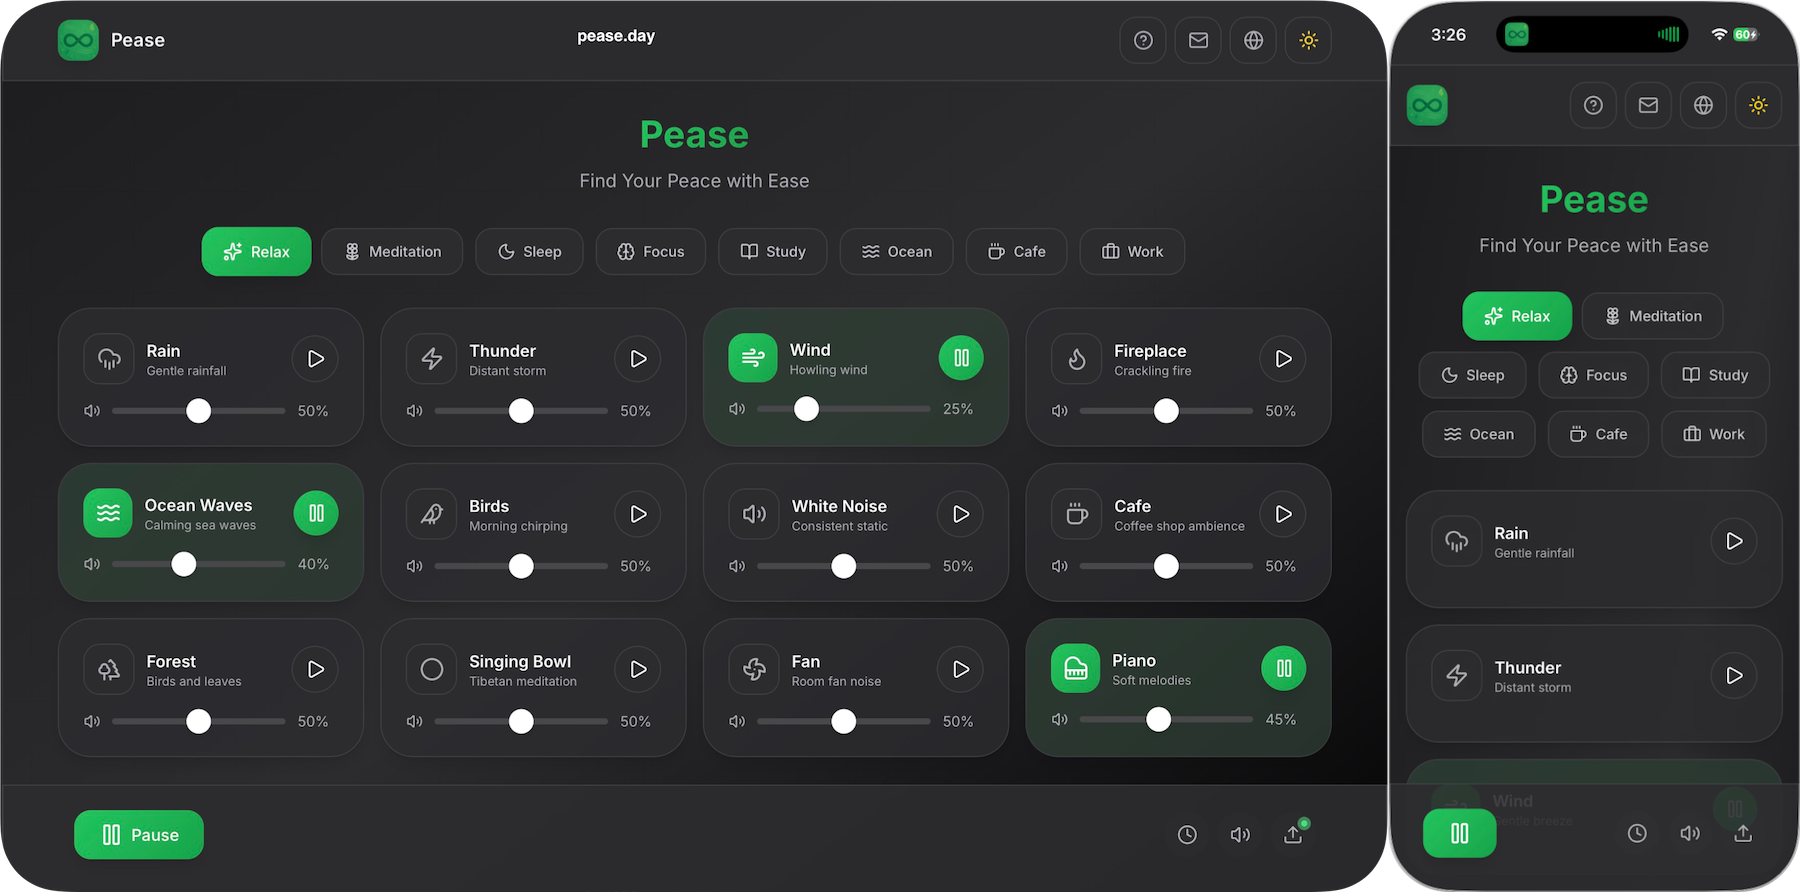Click the globe icon in the phone view header

[x=1703, y=105]
